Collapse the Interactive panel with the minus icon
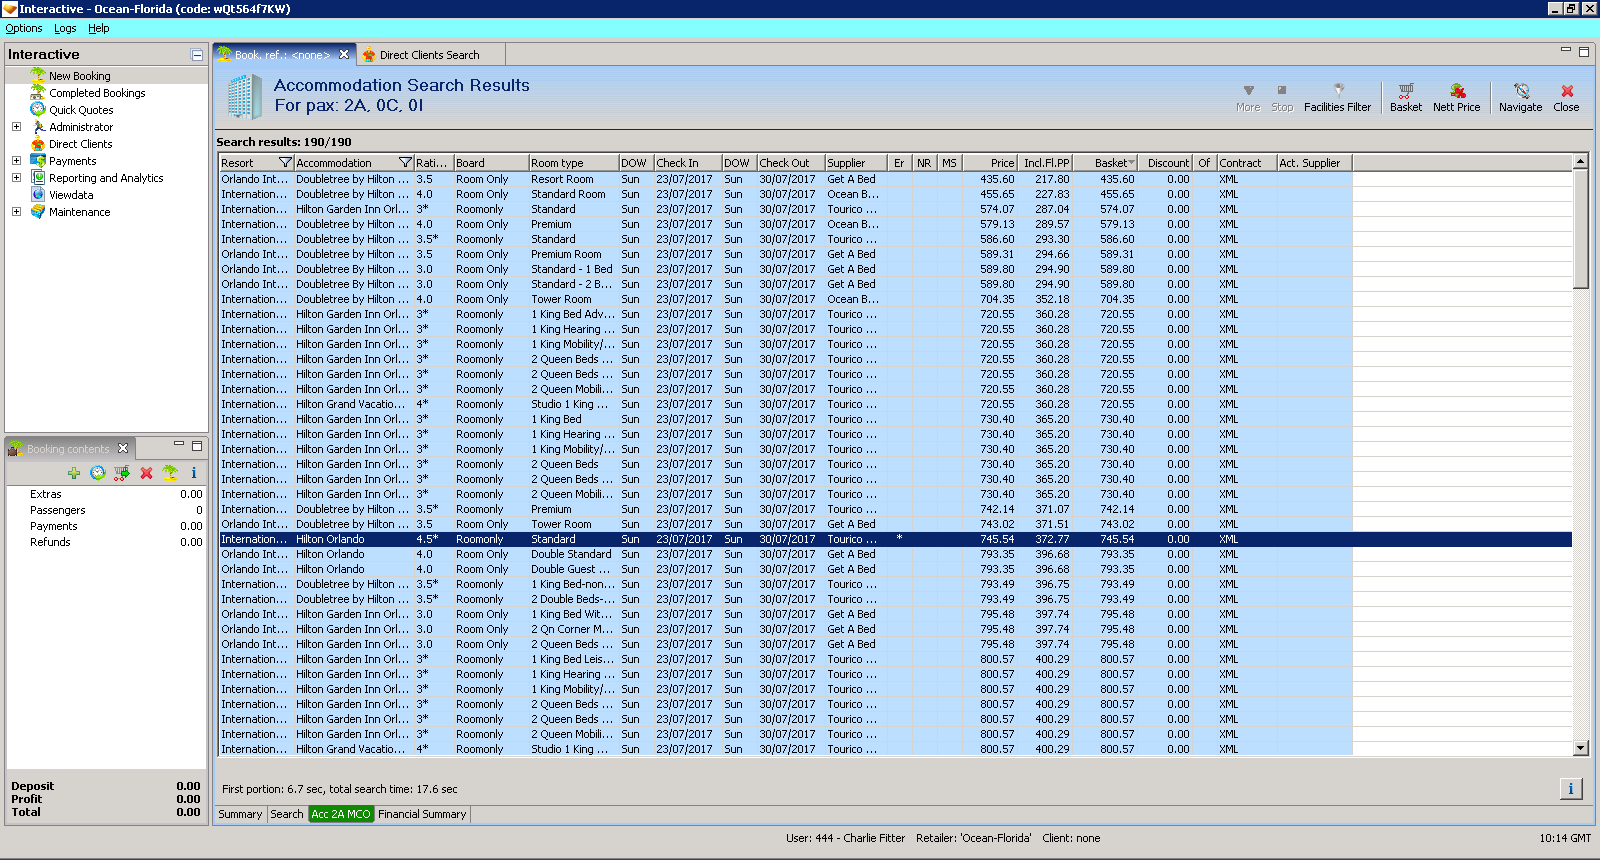This screenshot has width=1600, height=860. point(197,55)
